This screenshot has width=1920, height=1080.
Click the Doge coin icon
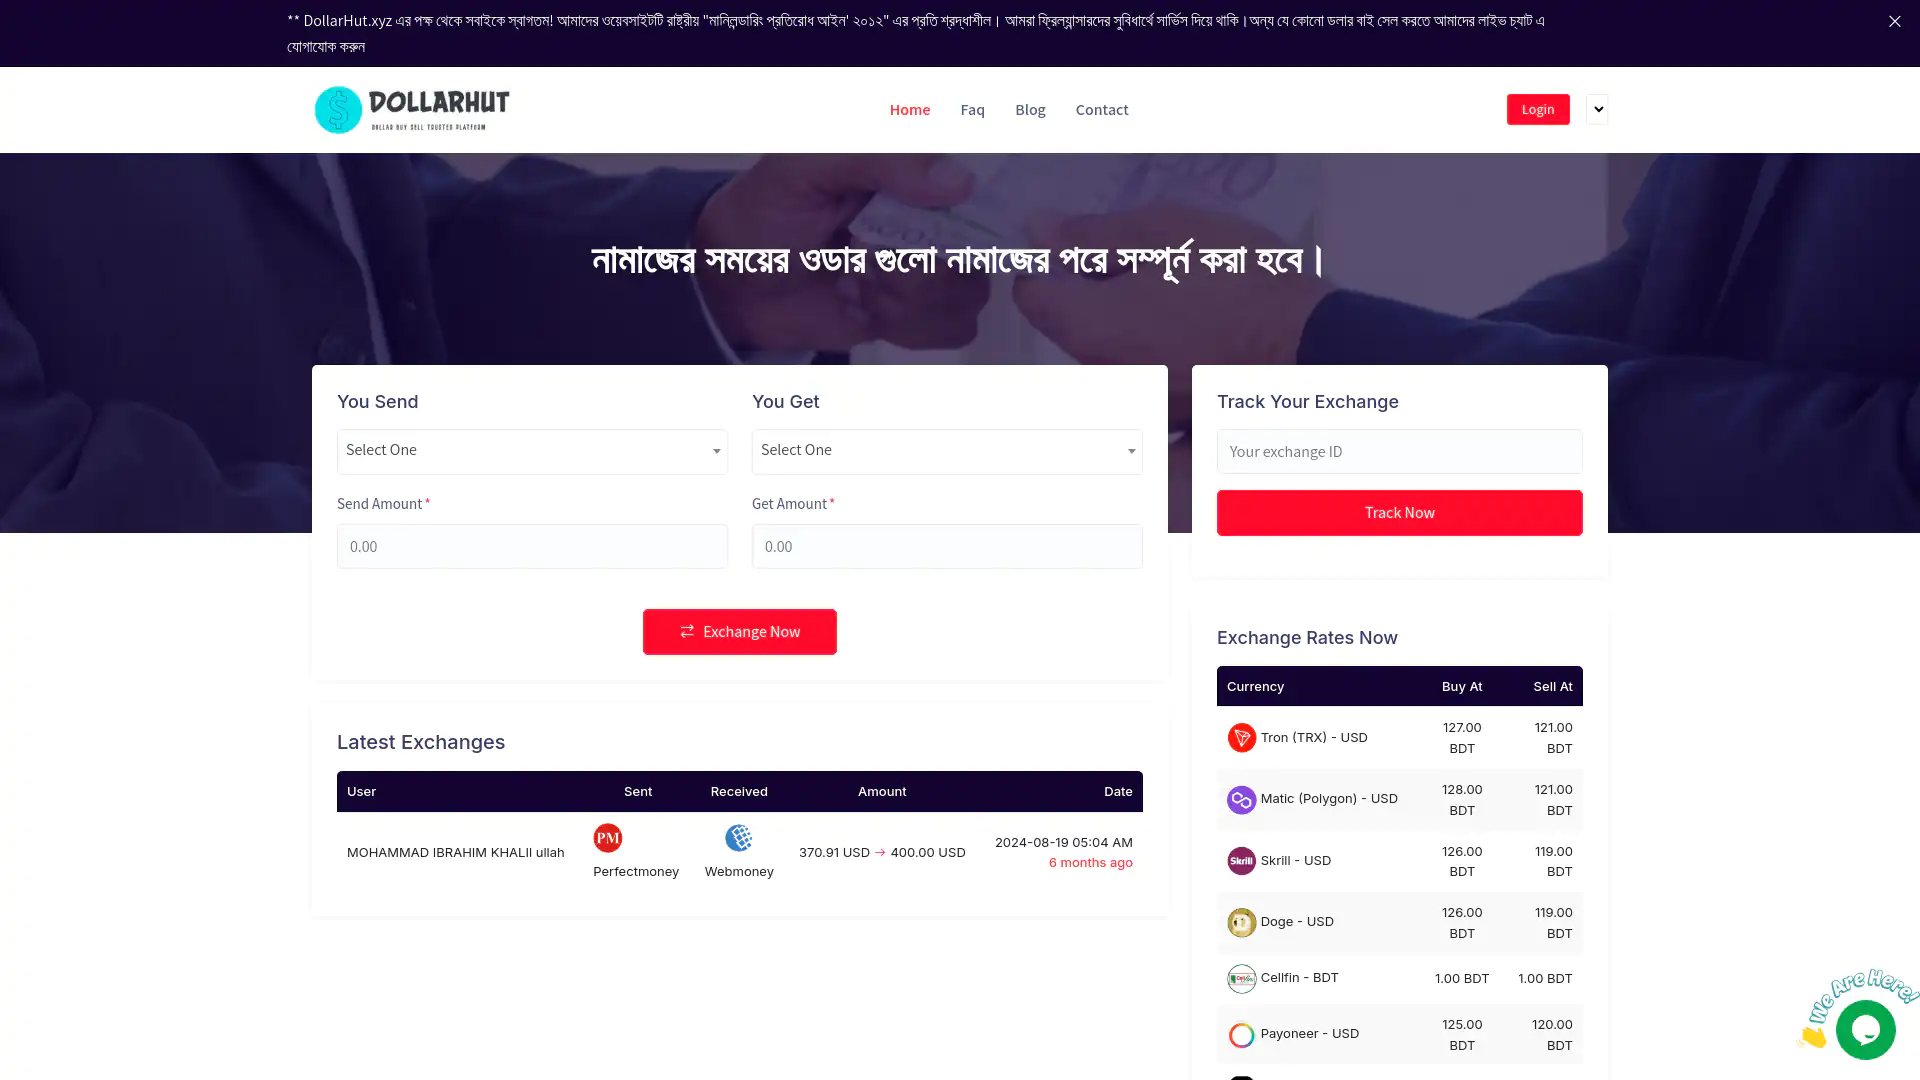[1241, 922]
